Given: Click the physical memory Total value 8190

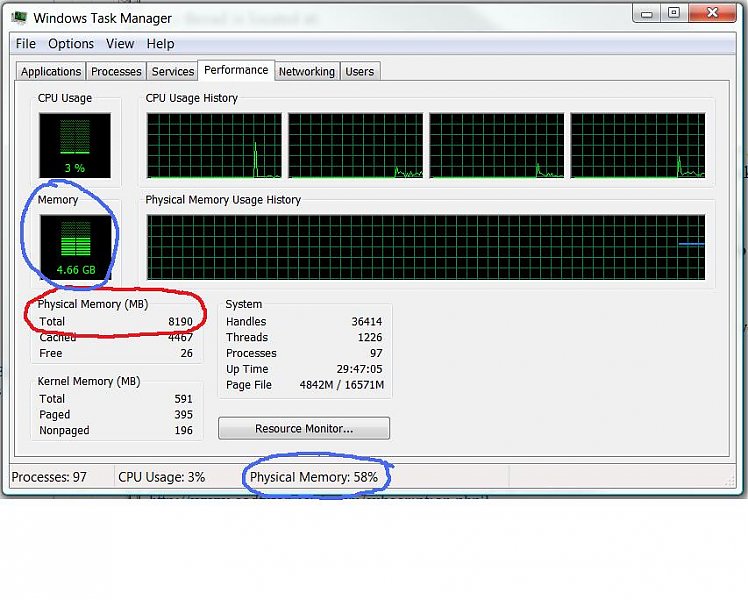Looking at the screenshot, I should [x=180, y=321].
